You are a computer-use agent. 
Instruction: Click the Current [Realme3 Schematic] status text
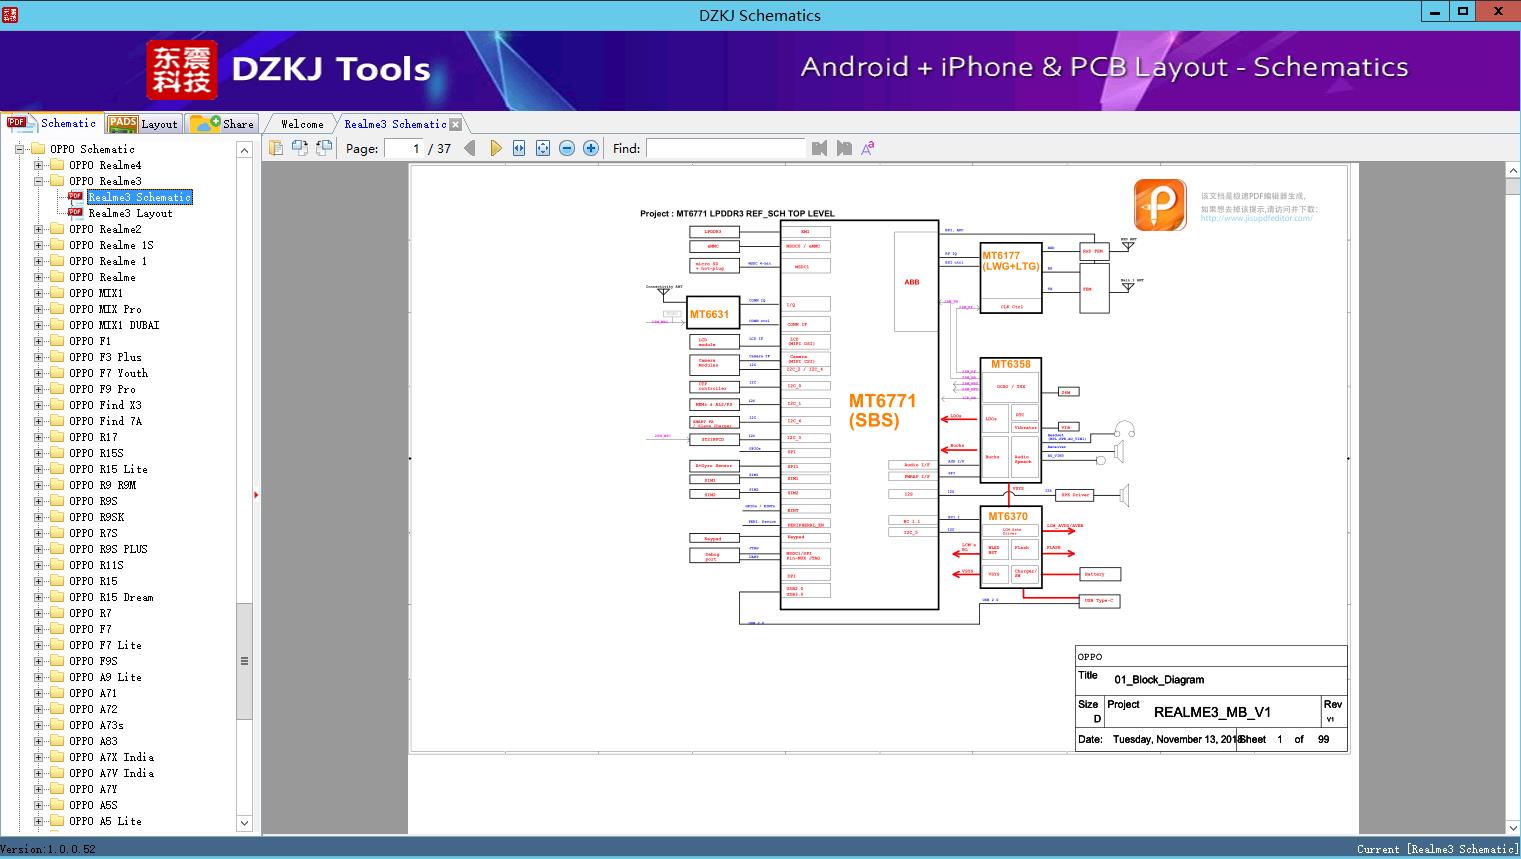[1437, 849]
